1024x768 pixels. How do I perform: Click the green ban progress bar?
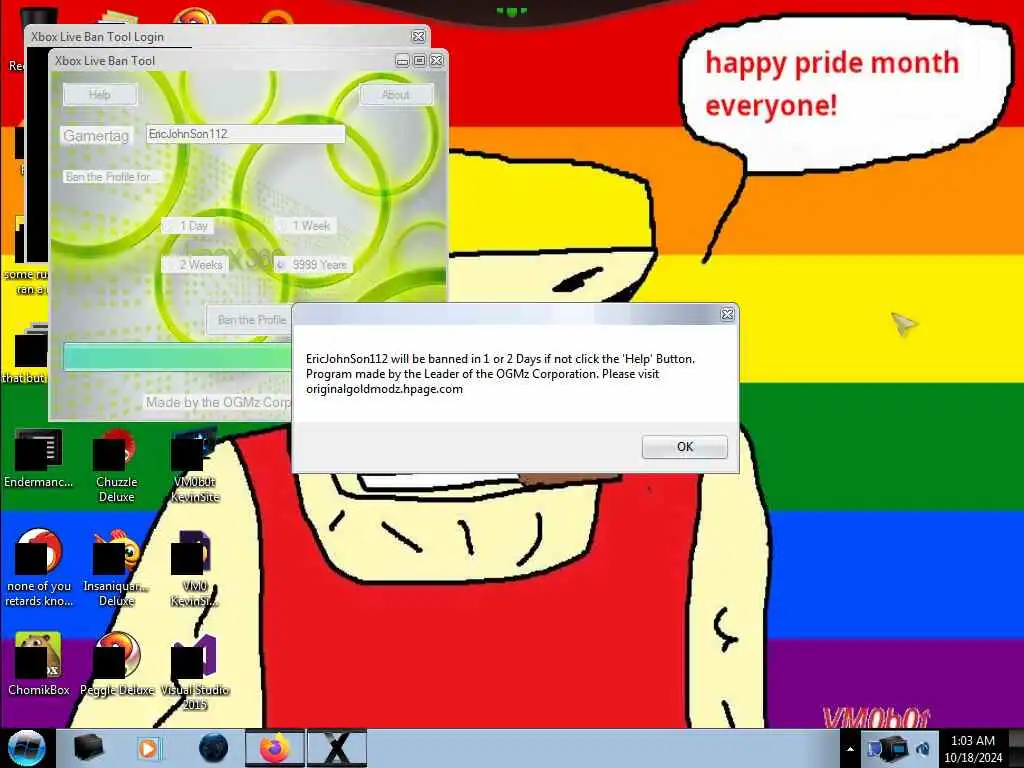pyautogui.click(x=178, y=357)
